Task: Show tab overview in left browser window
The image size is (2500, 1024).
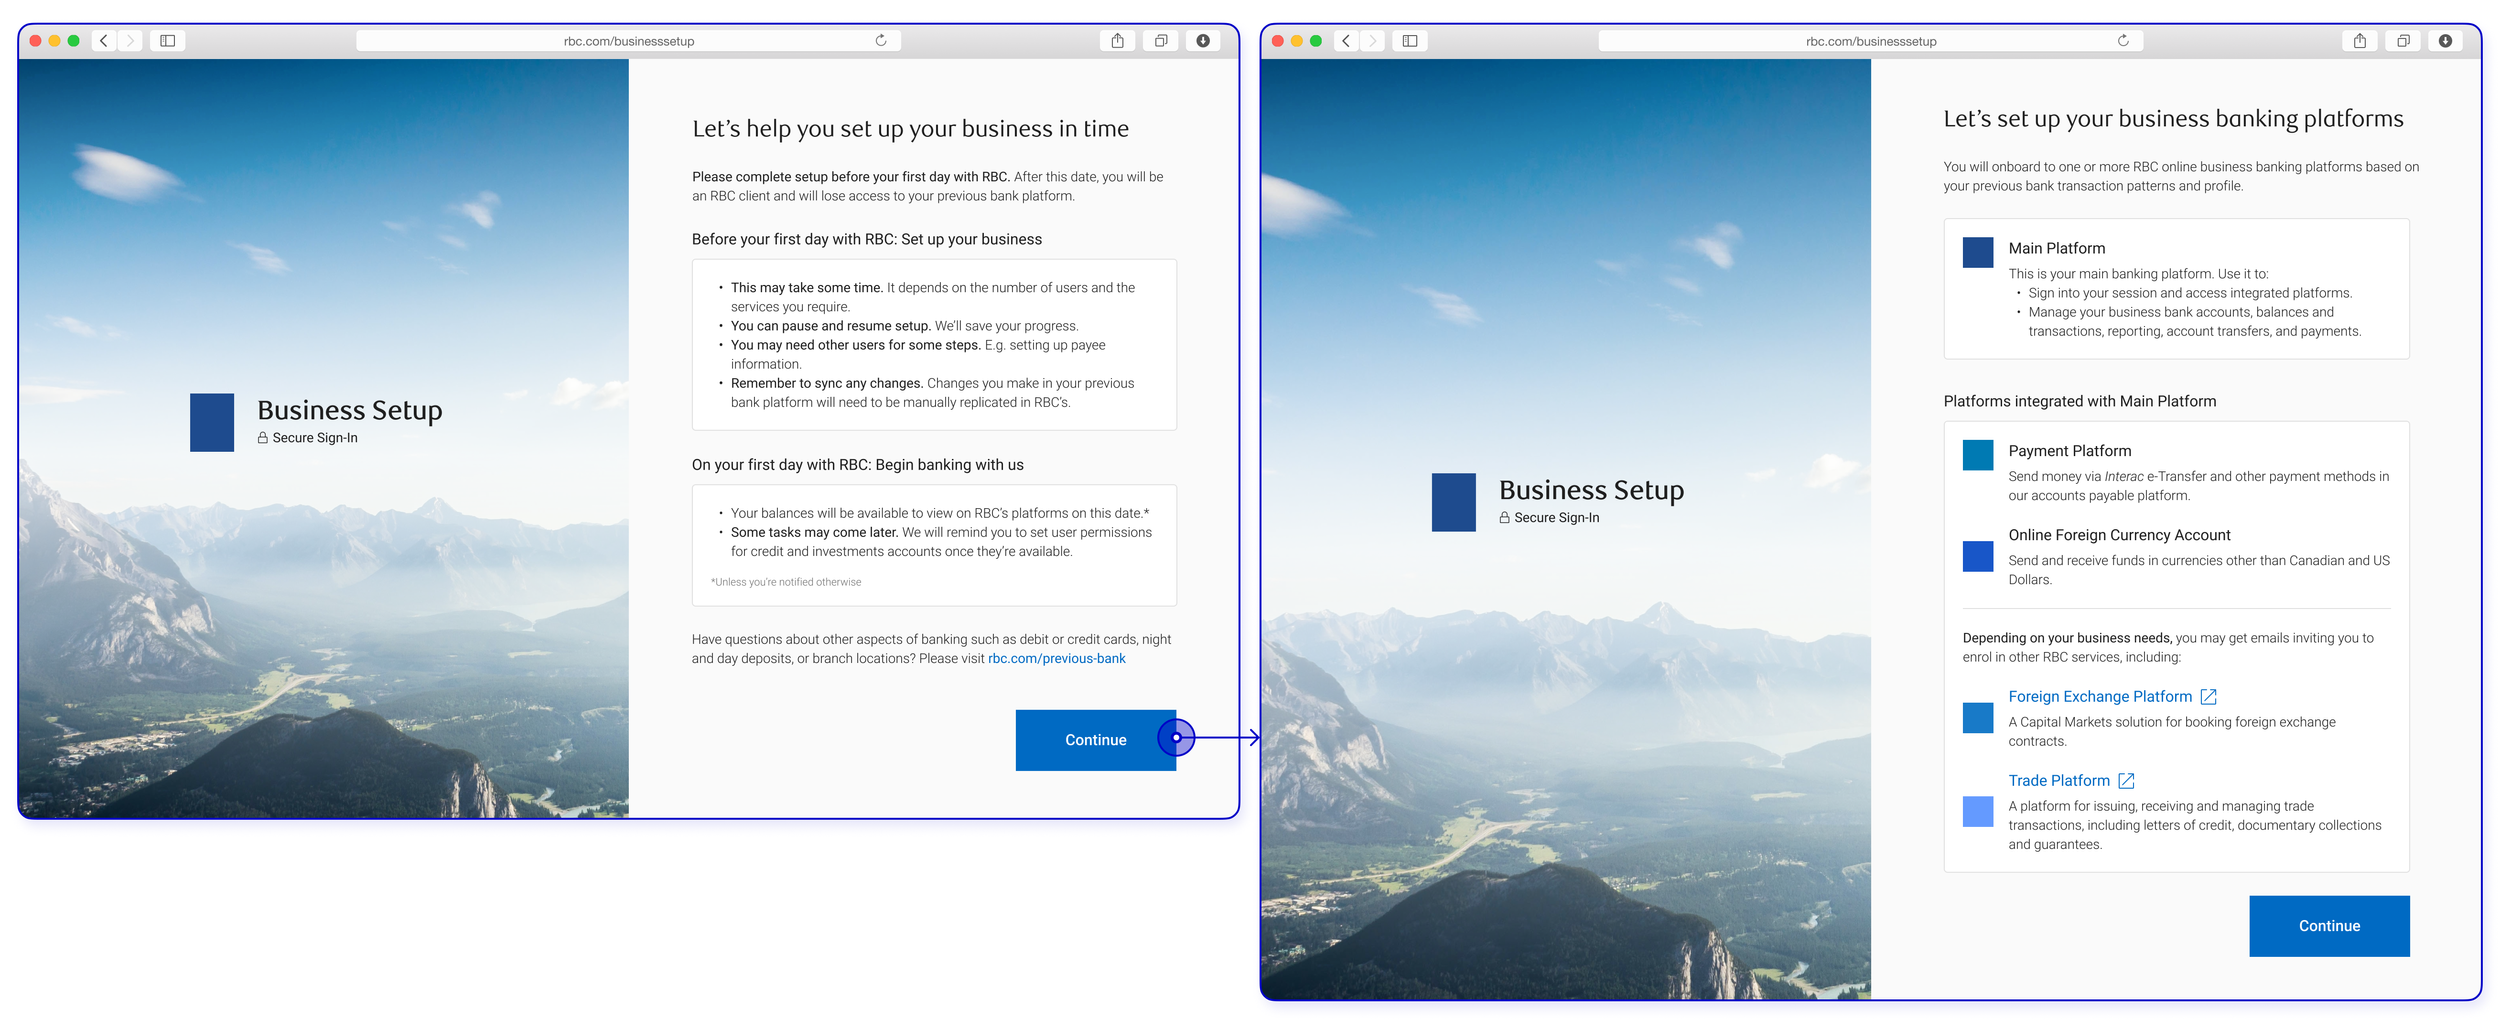Action: pyautogui.click(x=1161, y=41)
